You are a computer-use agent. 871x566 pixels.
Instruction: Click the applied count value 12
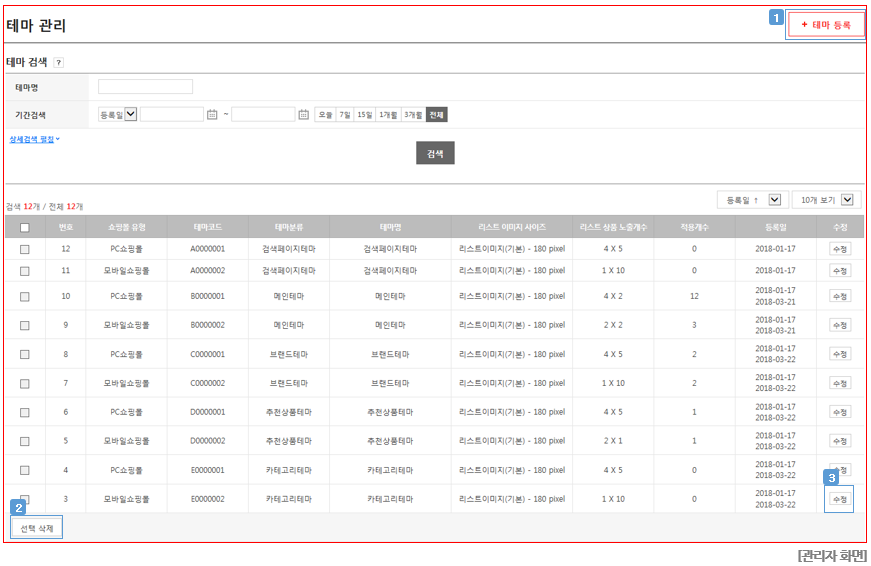[694, 296]
